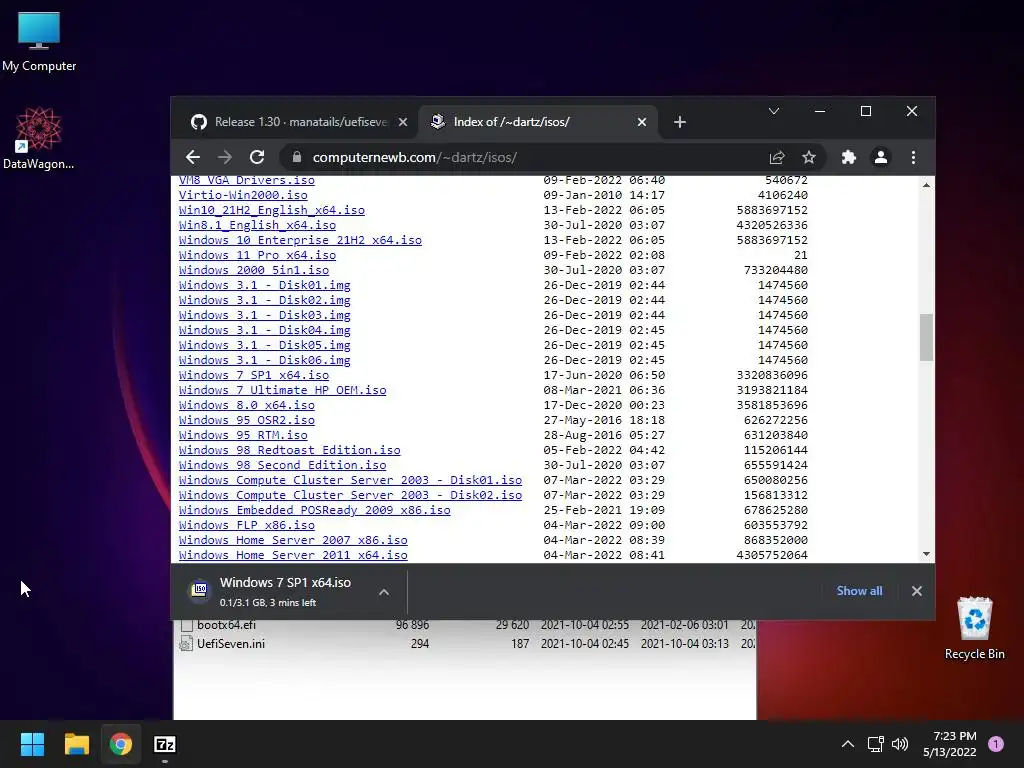
Task: Close the Index of /~dartz/isos/ tab
Action: pos(642,122)
